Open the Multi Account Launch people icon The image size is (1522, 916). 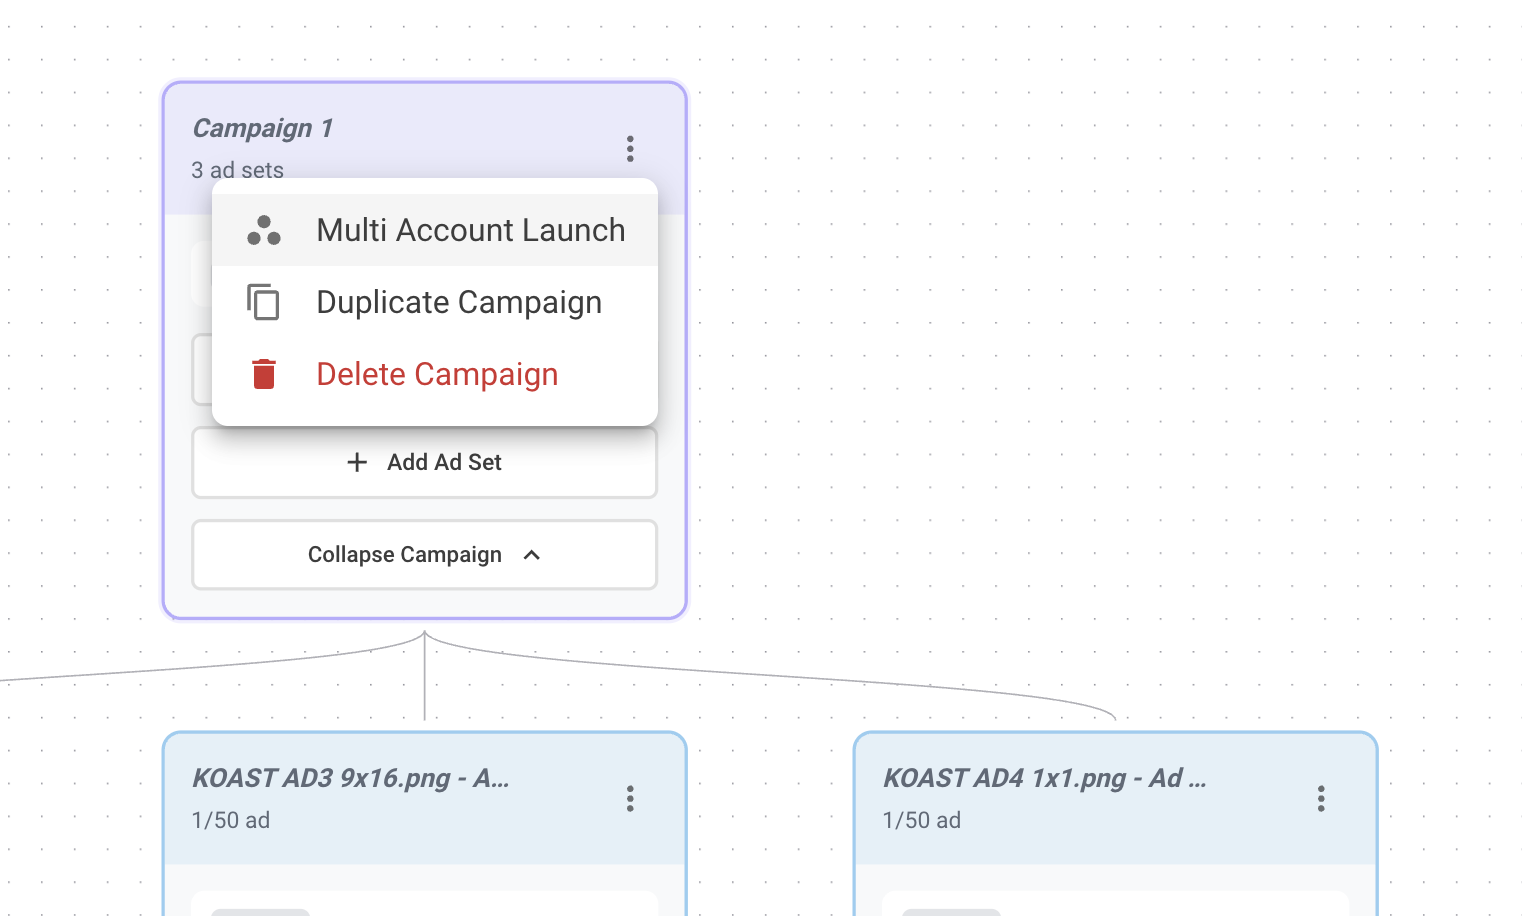262,231
